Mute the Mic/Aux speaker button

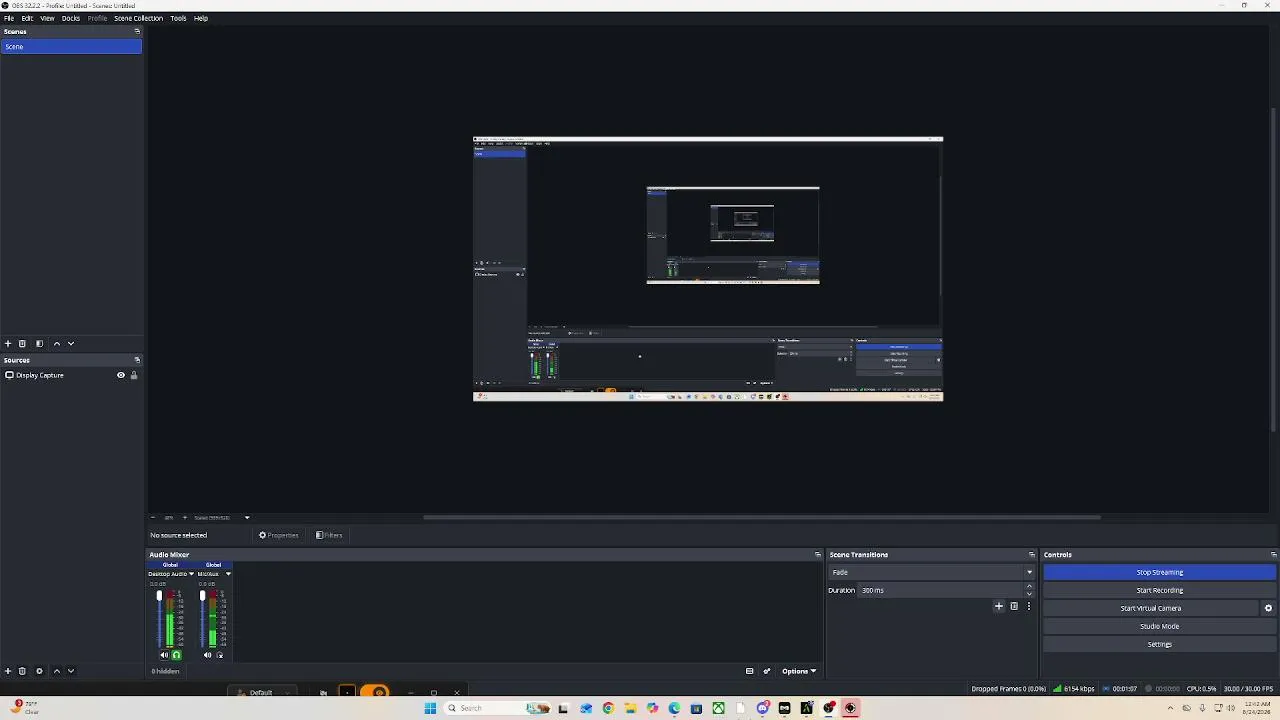pos(208,655)
